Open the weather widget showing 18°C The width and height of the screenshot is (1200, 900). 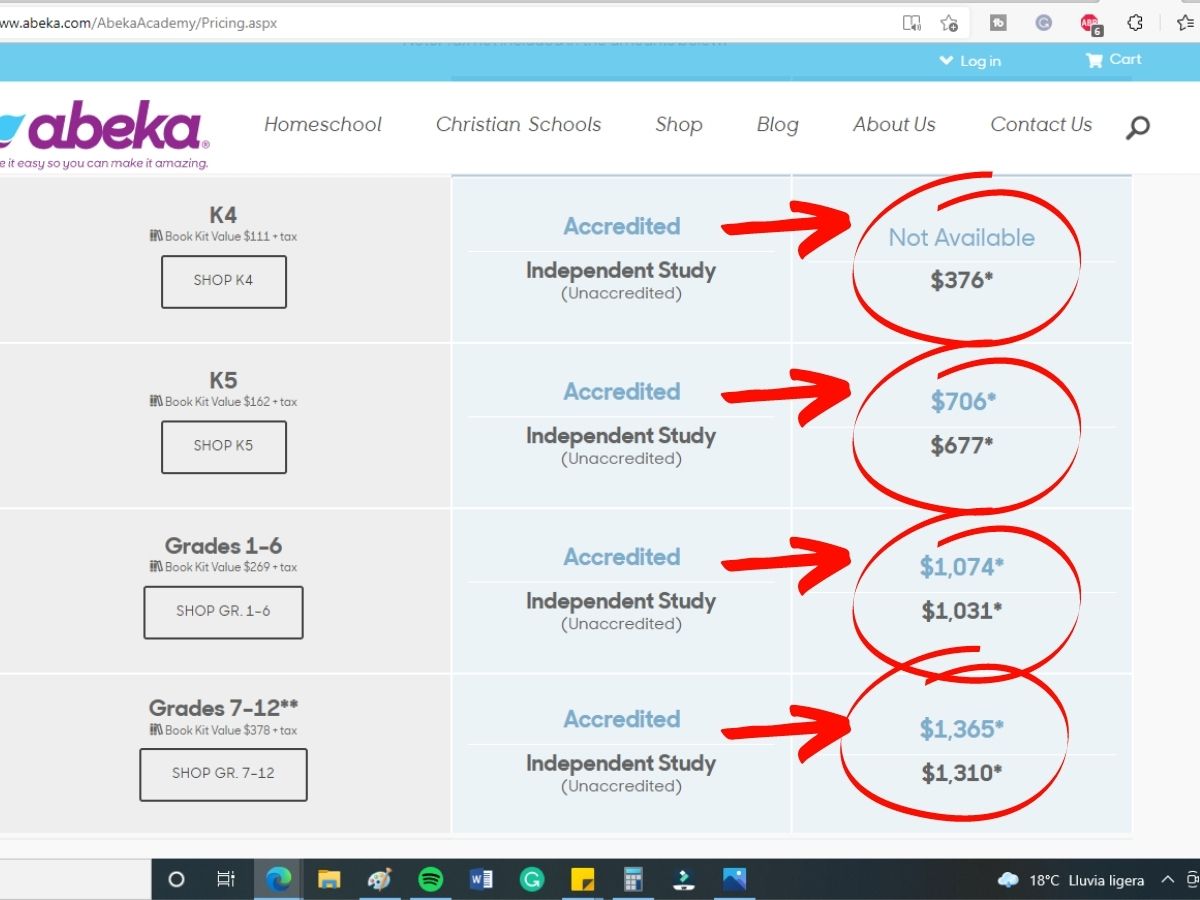coord(1071,880)
